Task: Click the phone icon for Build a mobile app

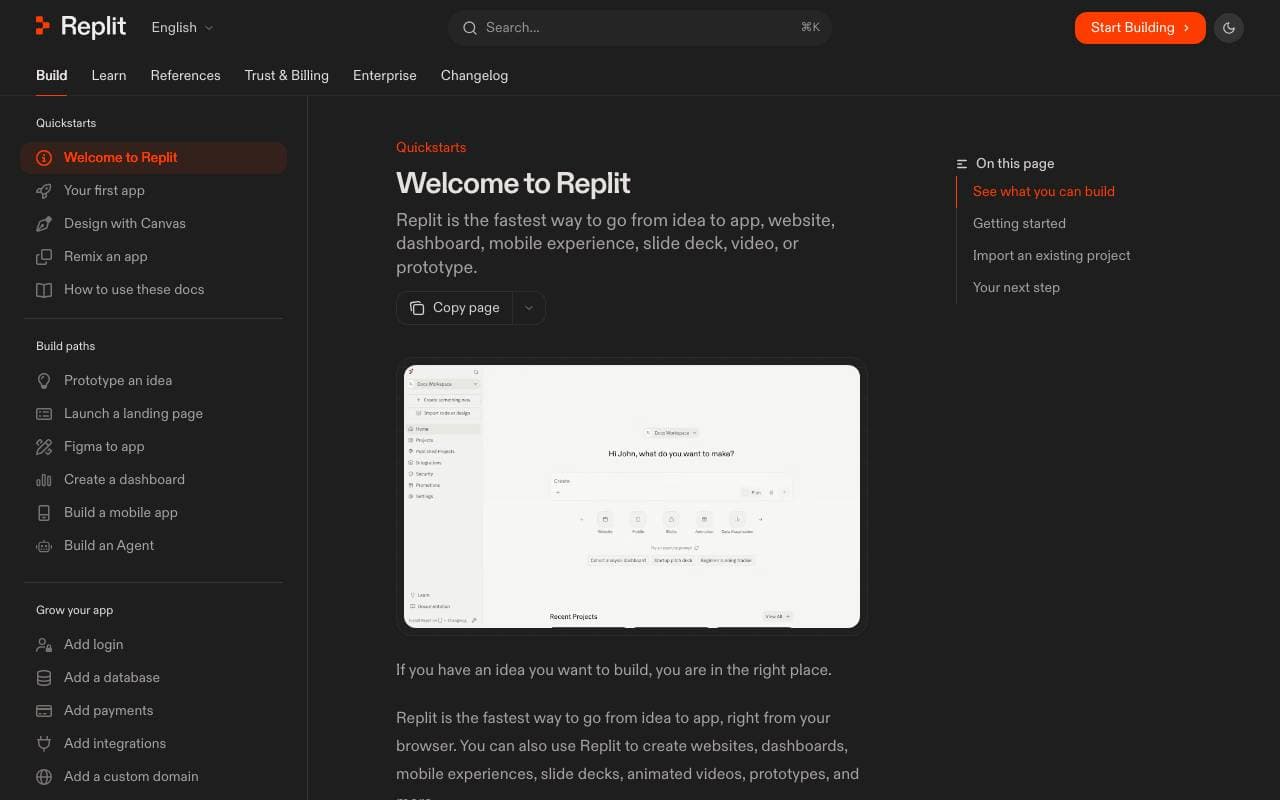Action: pyautogui.click(x=44, y=513)
